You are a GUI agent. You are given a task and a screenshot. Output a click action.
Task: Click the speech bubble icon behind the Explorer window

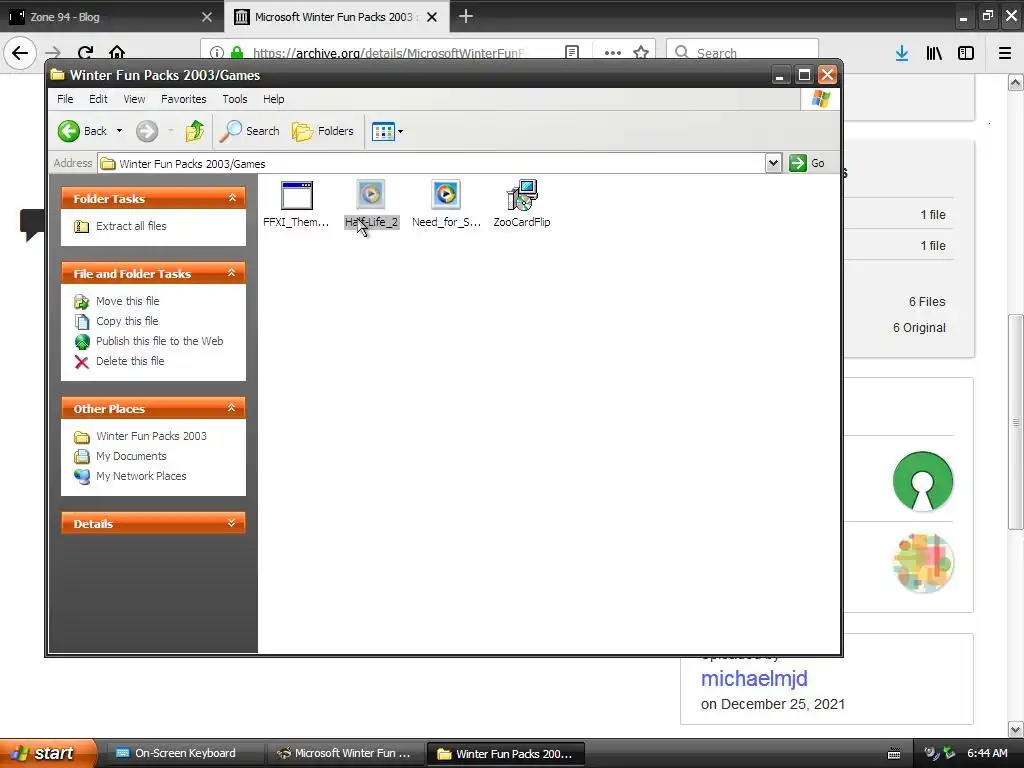click(31, 225)
